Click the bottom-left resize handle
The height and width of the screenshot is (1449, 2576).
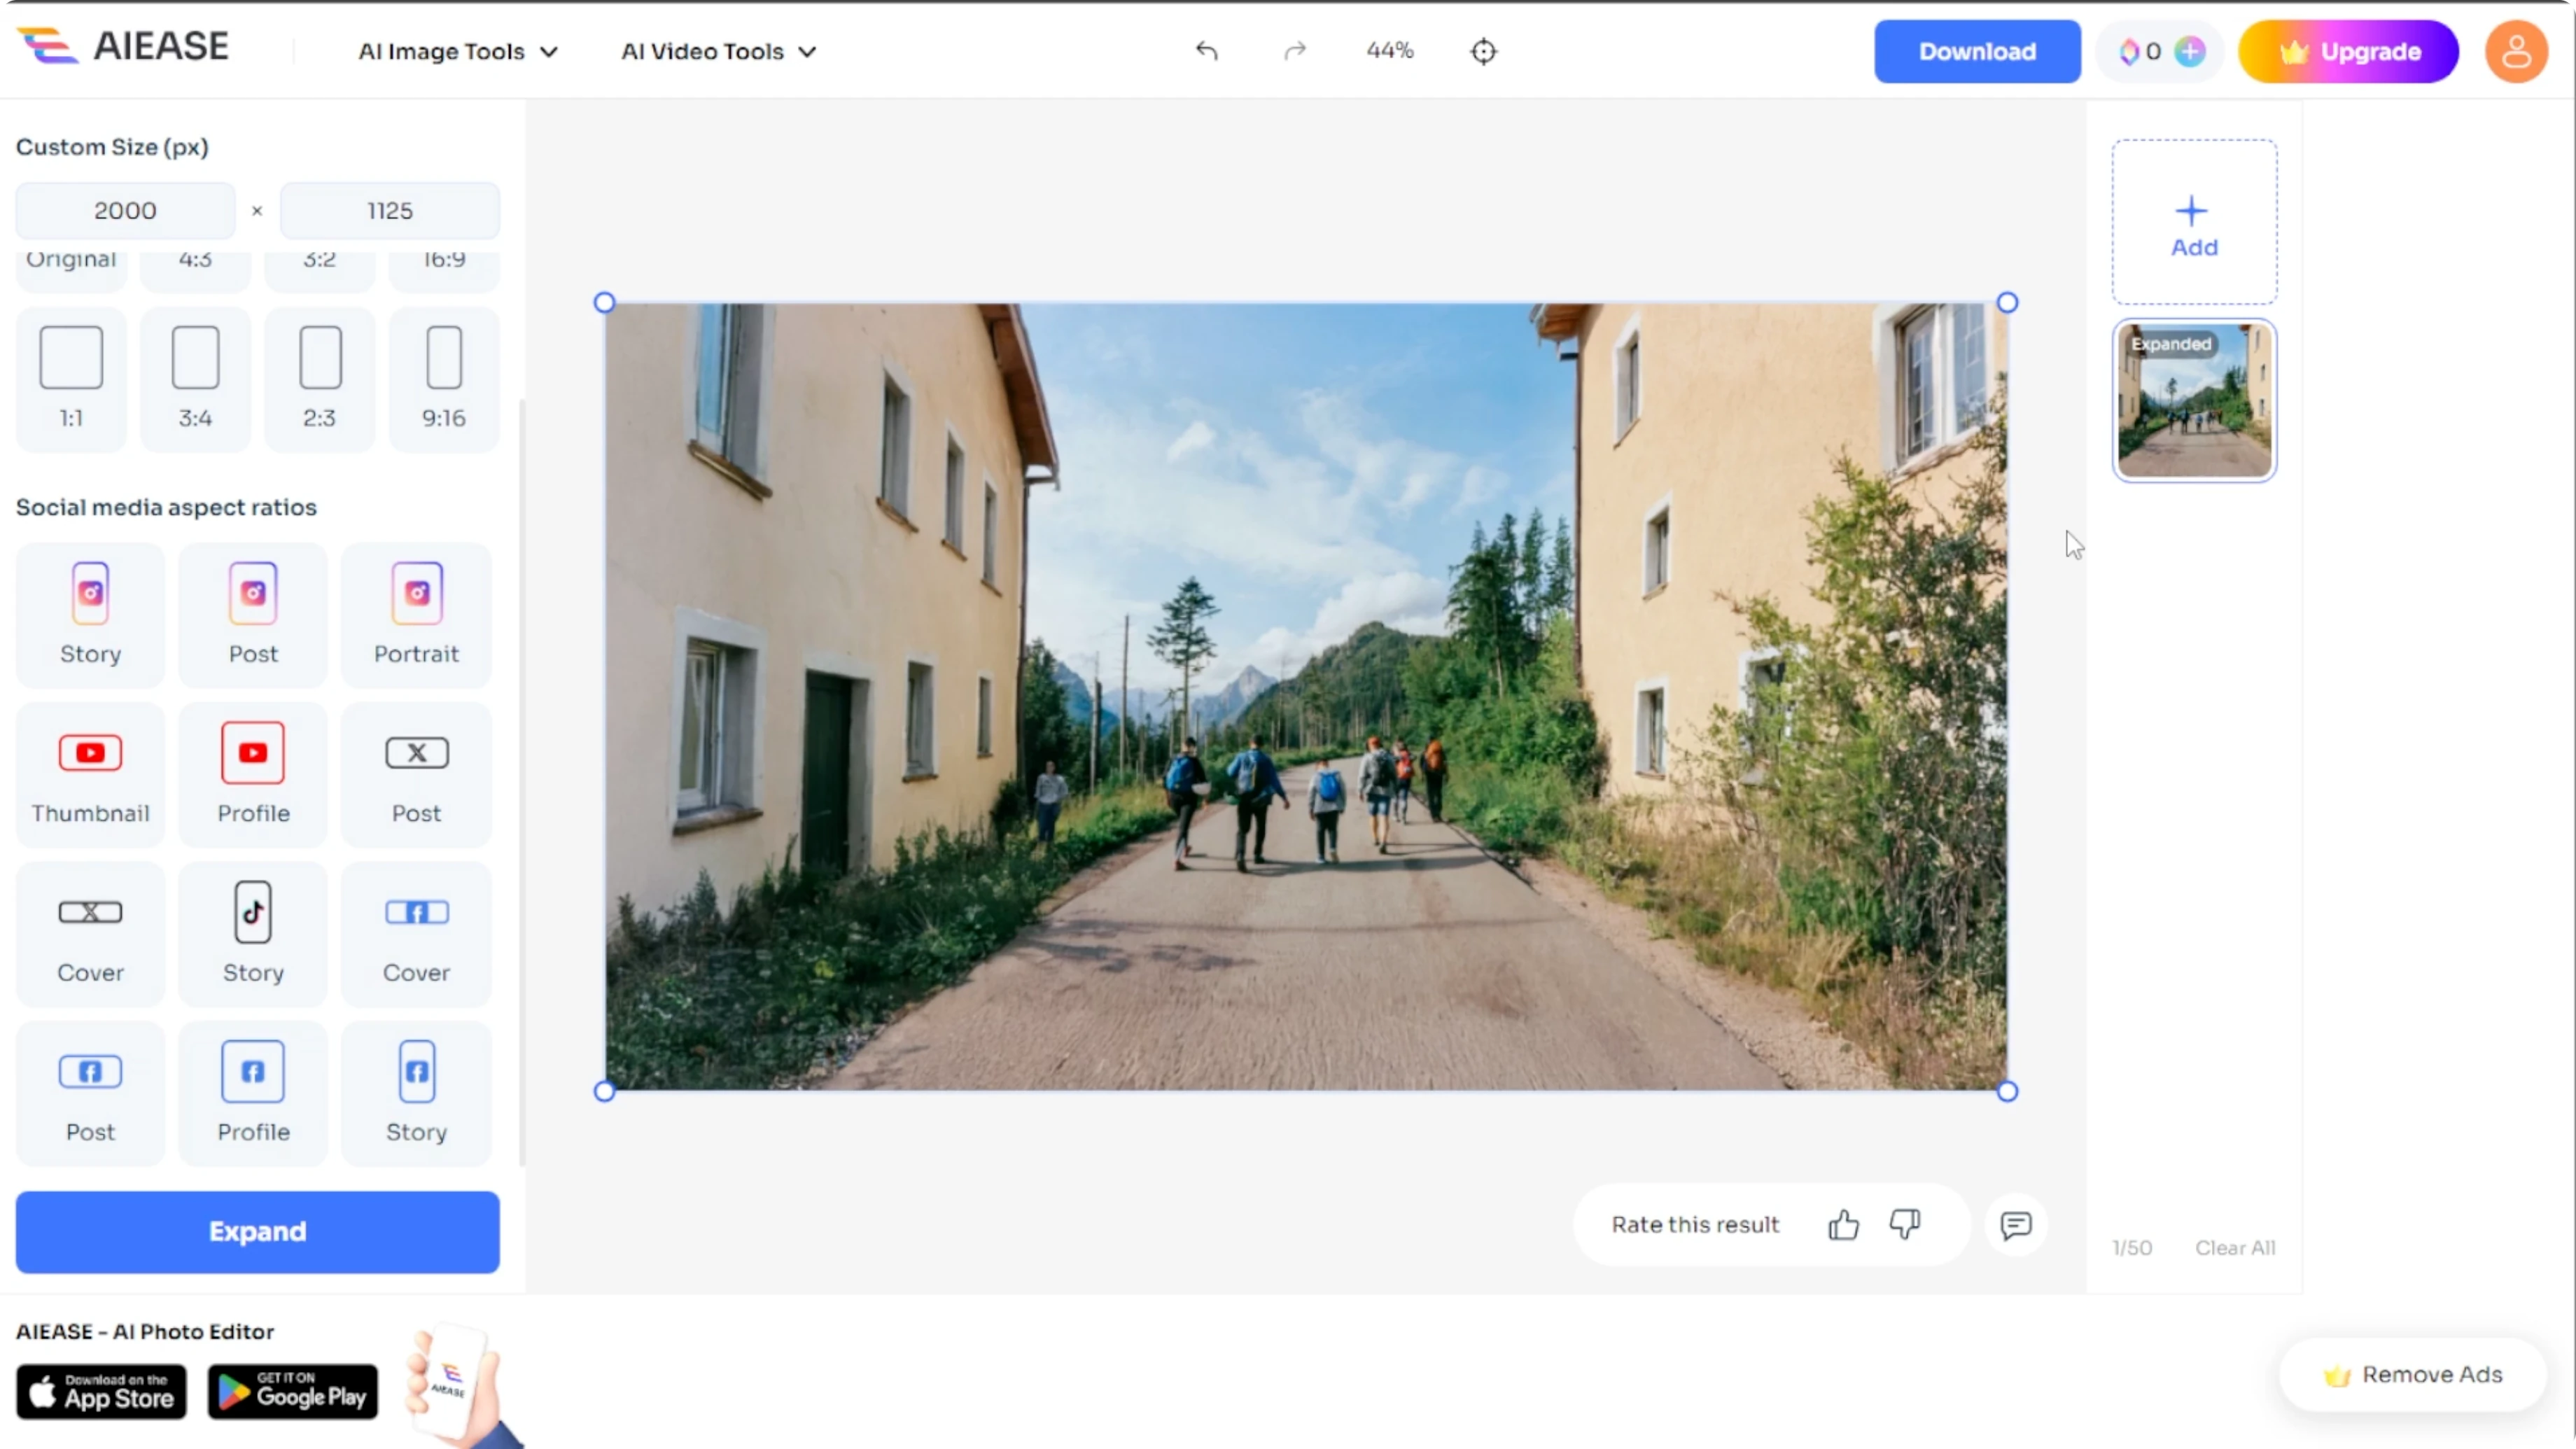point(604,1091)
